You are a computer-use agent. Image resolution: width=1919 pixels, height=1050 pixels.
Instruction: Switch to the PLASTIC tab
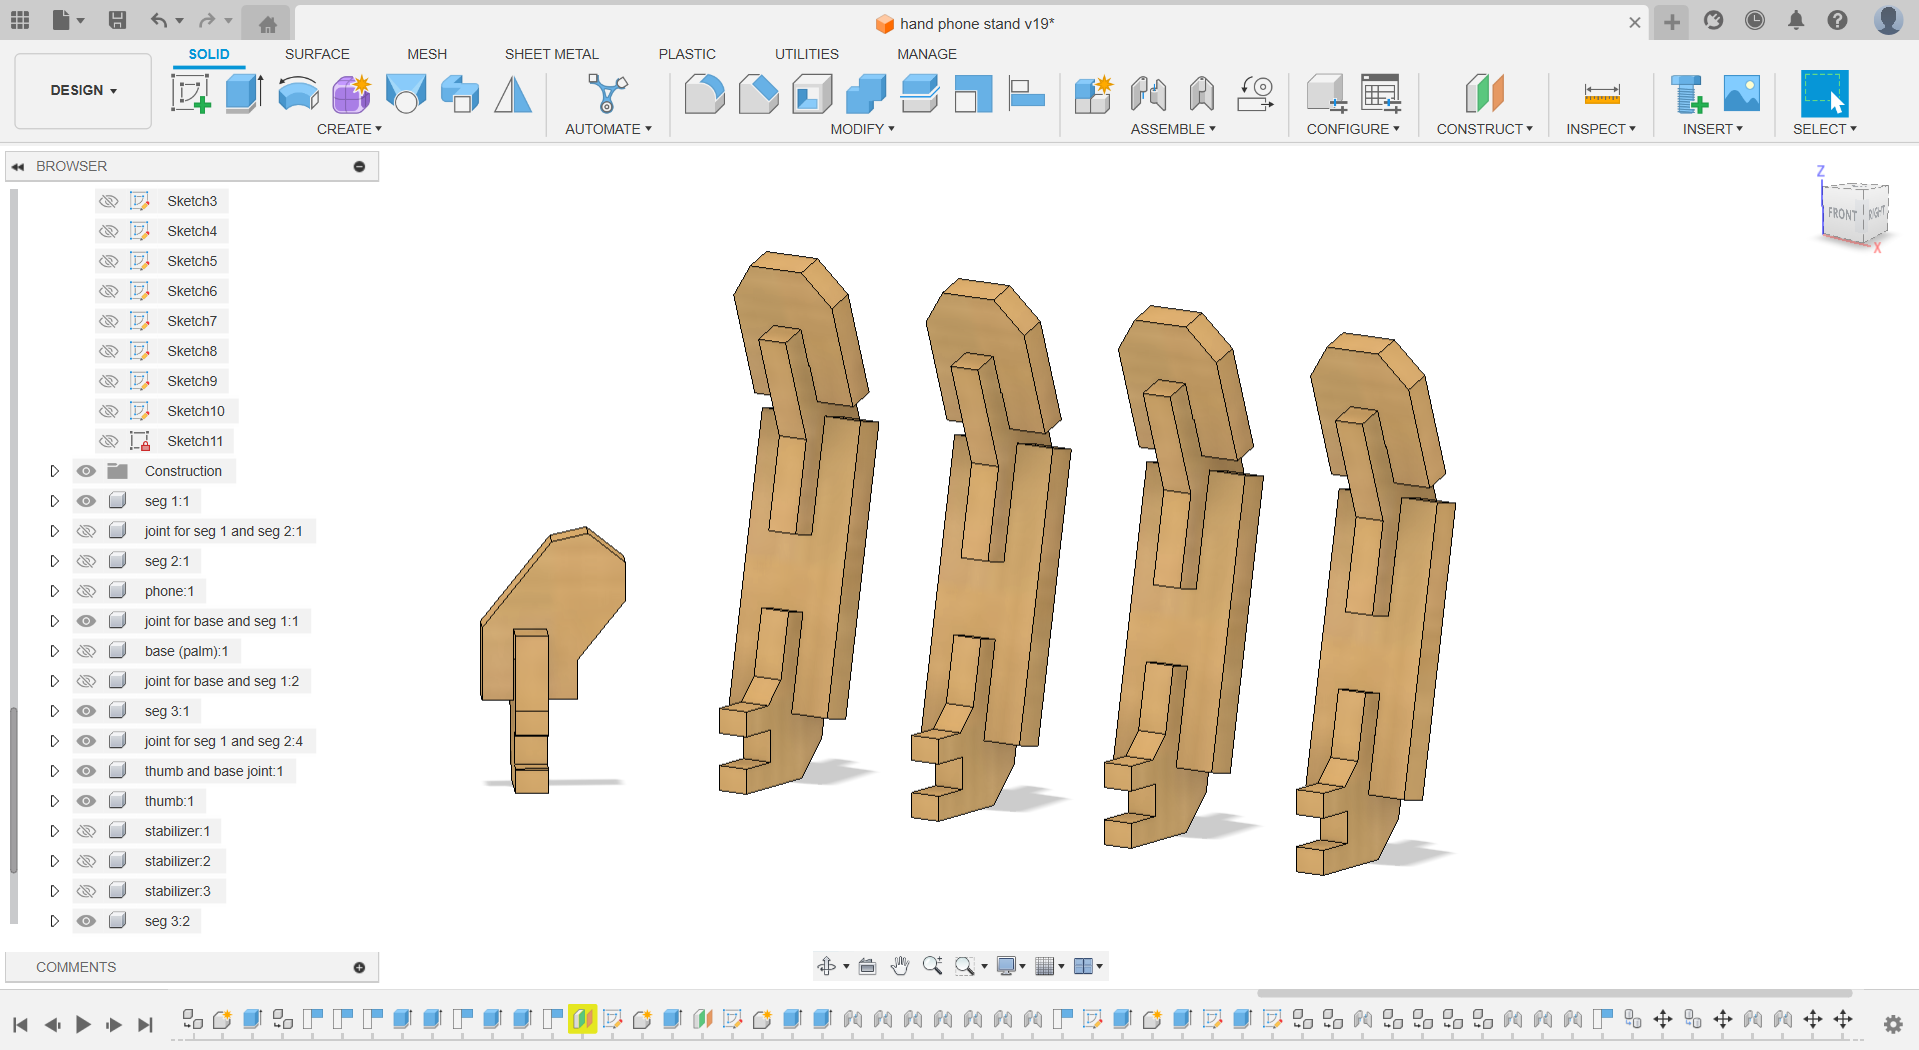pos(687,54)
